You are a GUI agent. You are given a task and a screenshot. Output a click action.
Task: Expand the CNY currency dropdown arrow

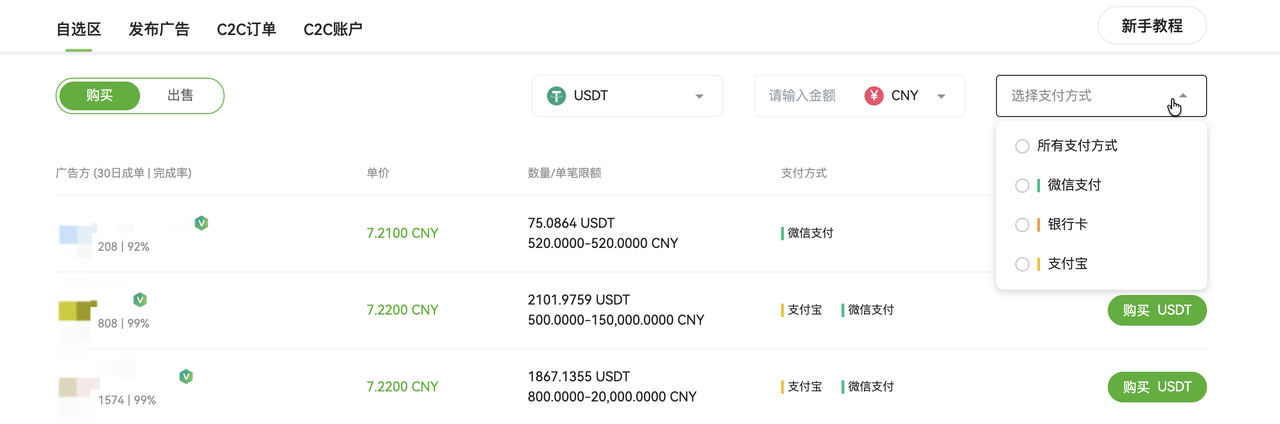click(x=941, y=96)
